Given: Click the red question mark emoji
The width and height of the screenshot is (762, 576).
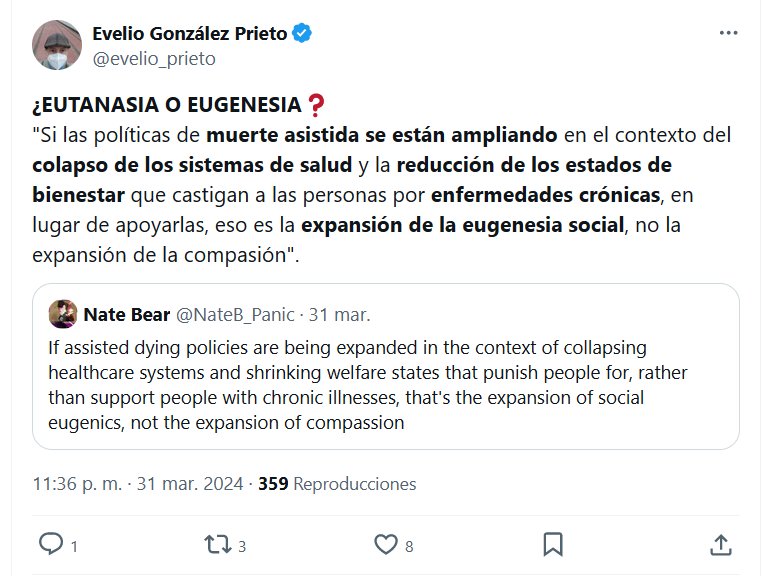Looking at the screenshot, I should click(315, 105).
